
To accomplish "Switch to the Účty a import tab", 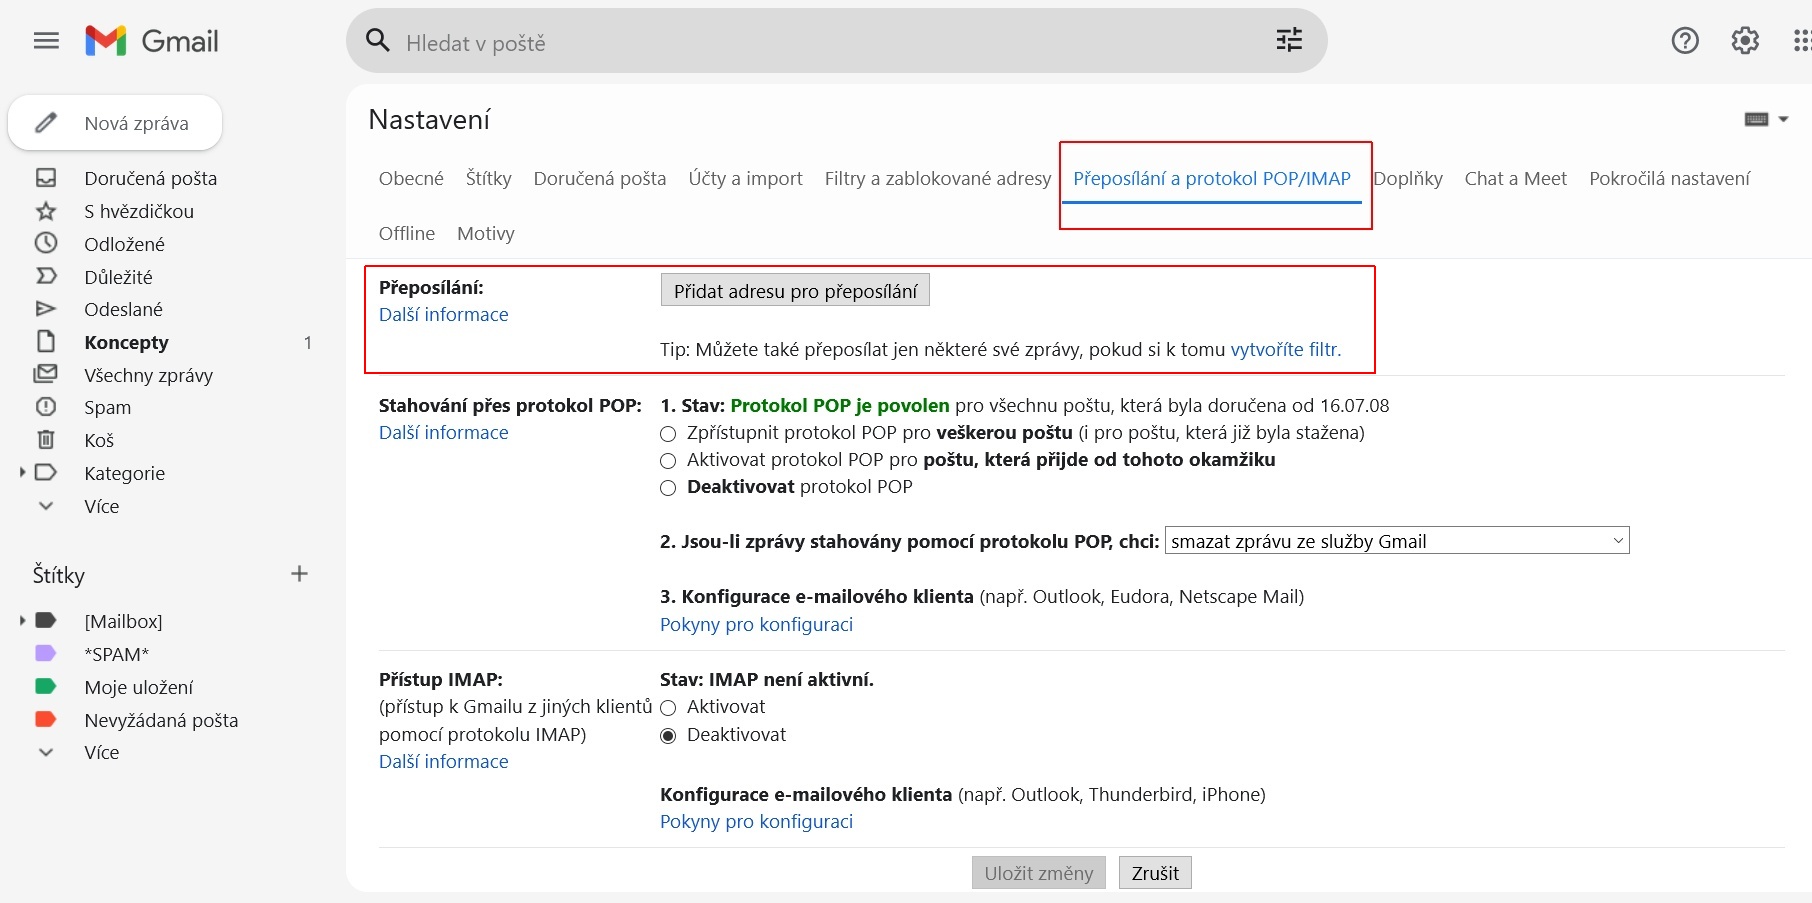I will click(x=745, y=179).
